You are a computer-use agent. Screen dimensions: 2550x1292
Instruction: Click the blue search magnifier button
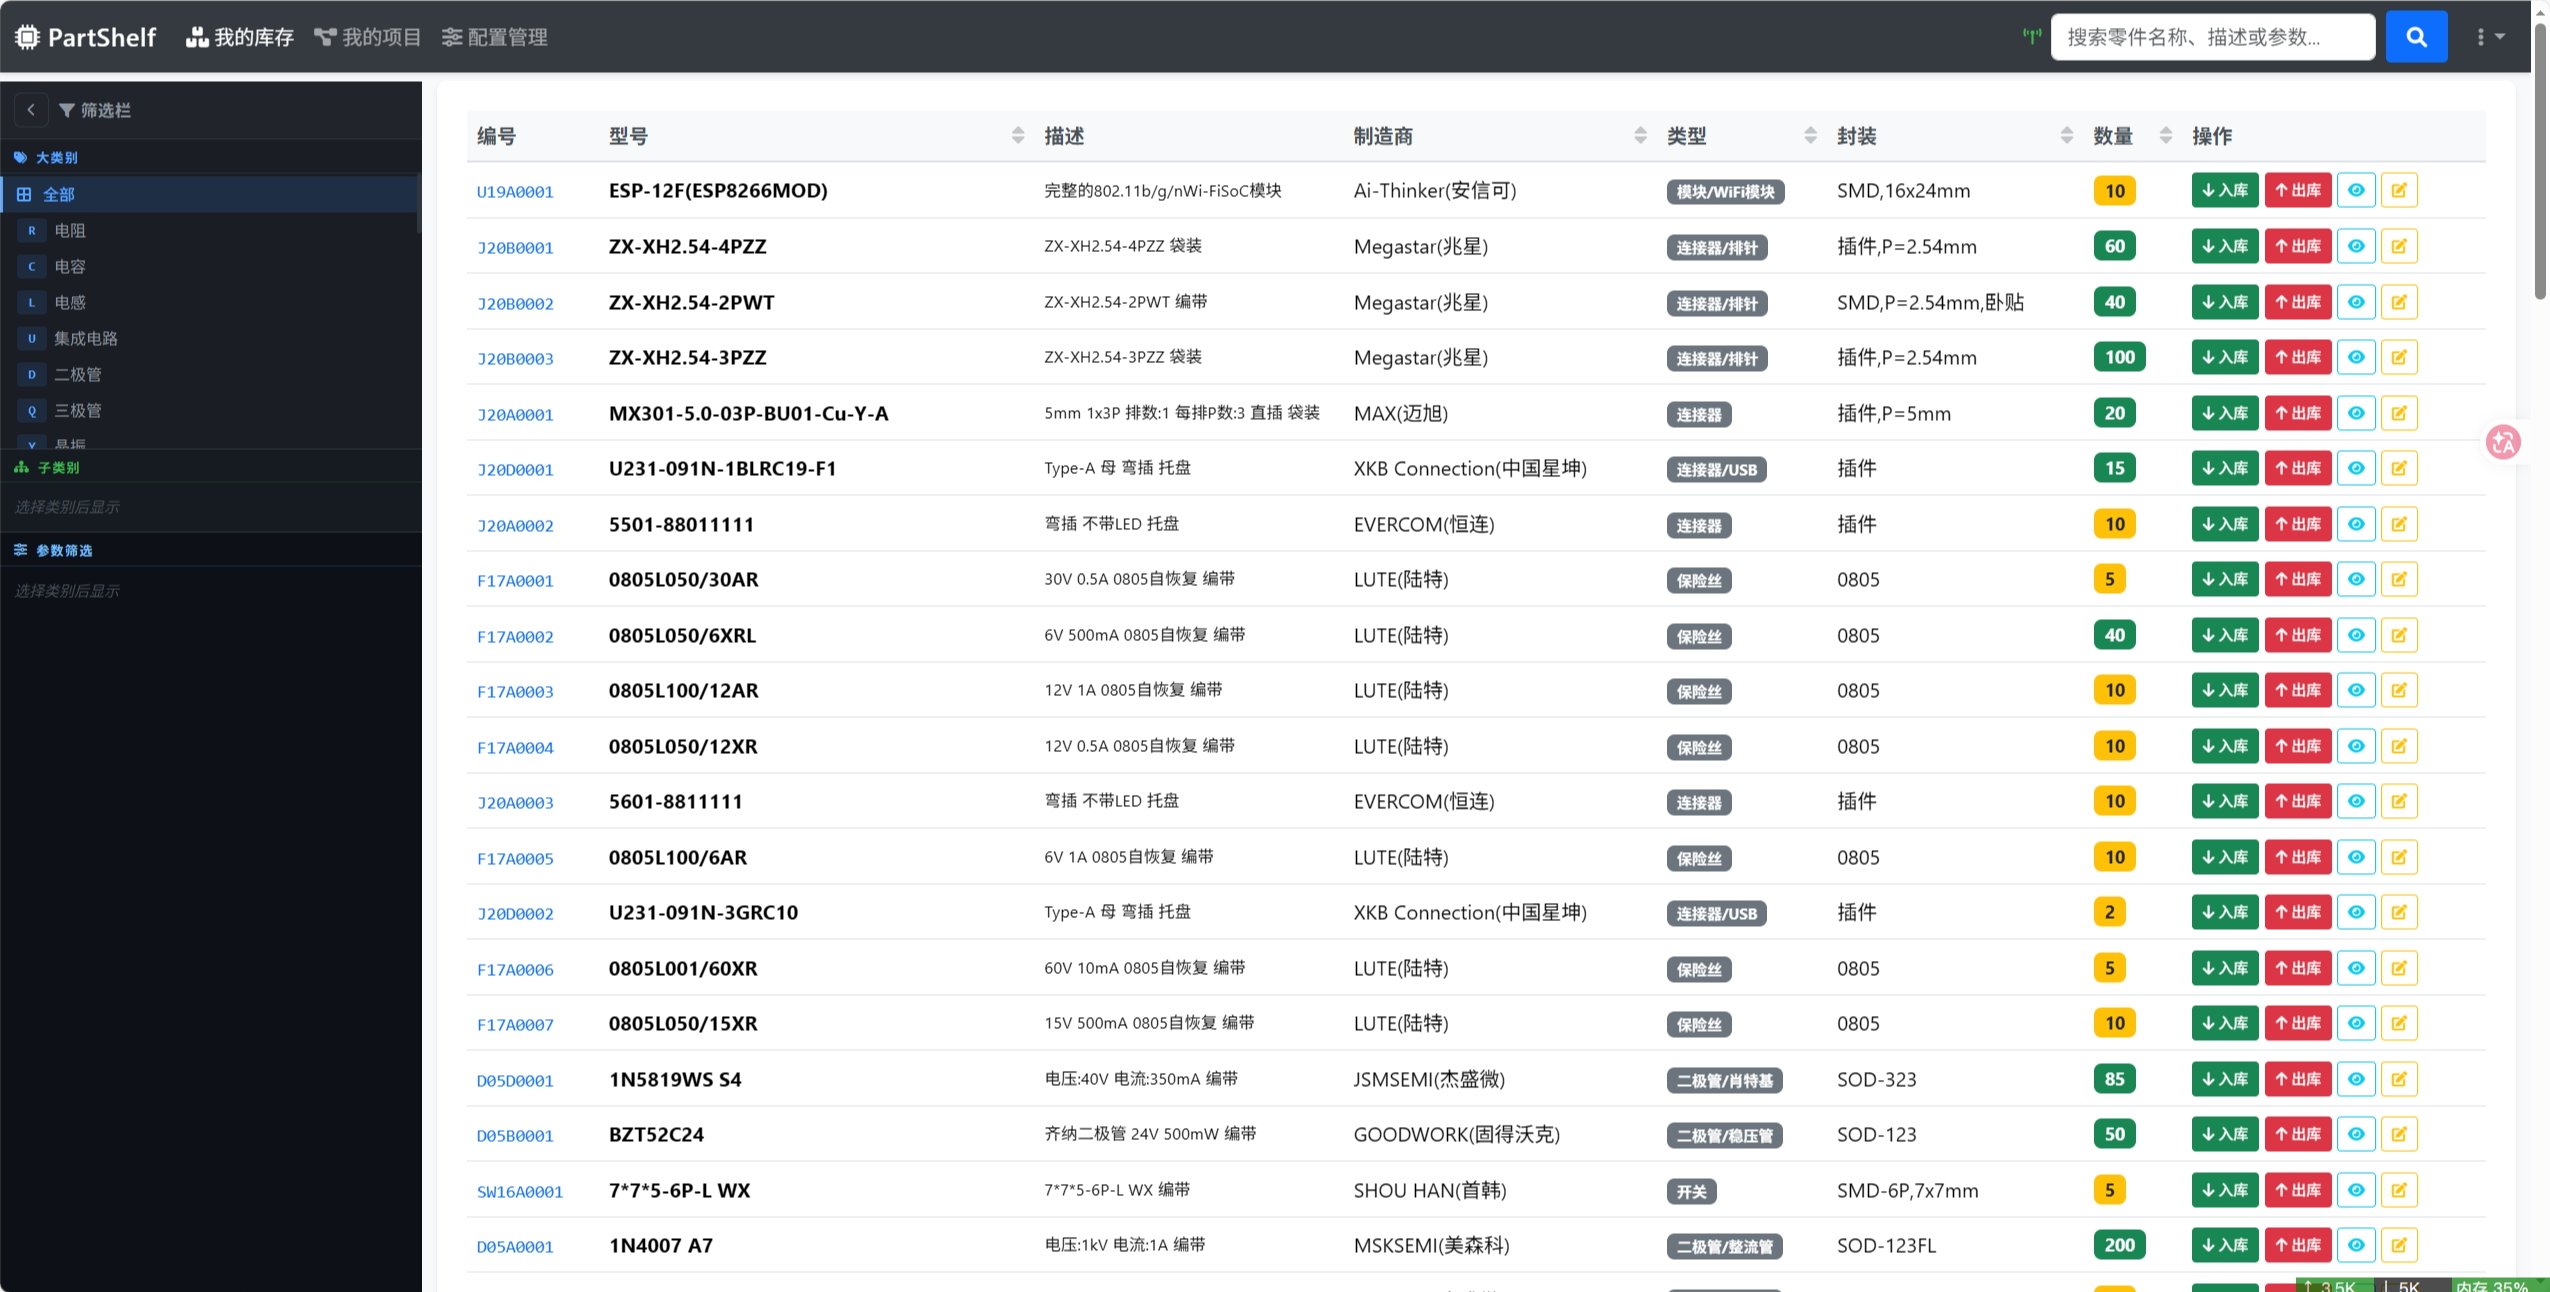click(2415, 37)
